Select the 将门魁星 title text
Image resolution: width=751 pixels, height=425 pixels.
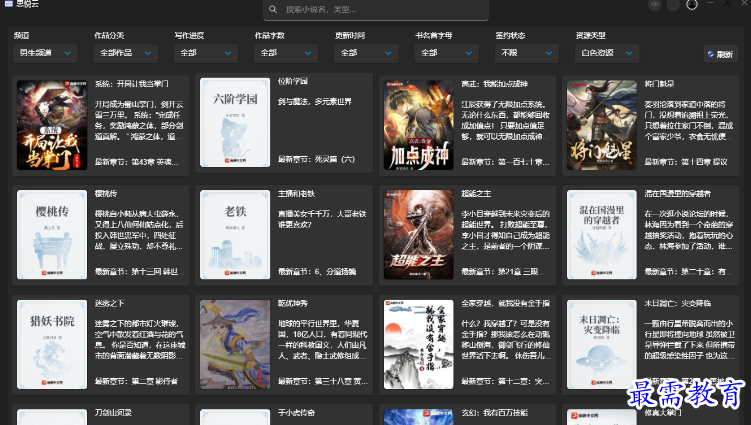659,84
